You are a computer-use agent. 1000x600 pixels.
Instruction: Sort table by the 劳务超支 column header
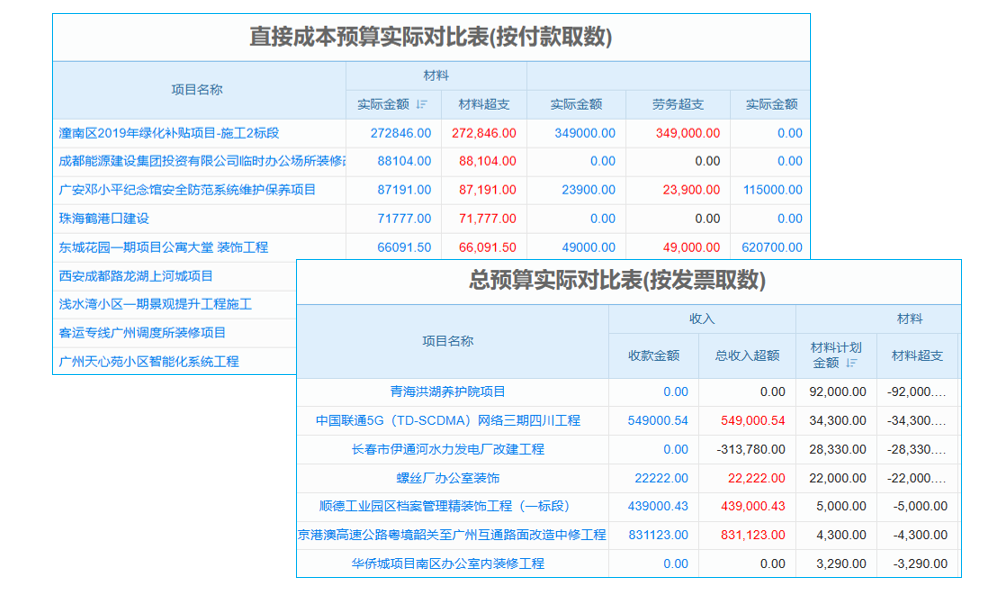pyautogui.click(x=680, y=105)
